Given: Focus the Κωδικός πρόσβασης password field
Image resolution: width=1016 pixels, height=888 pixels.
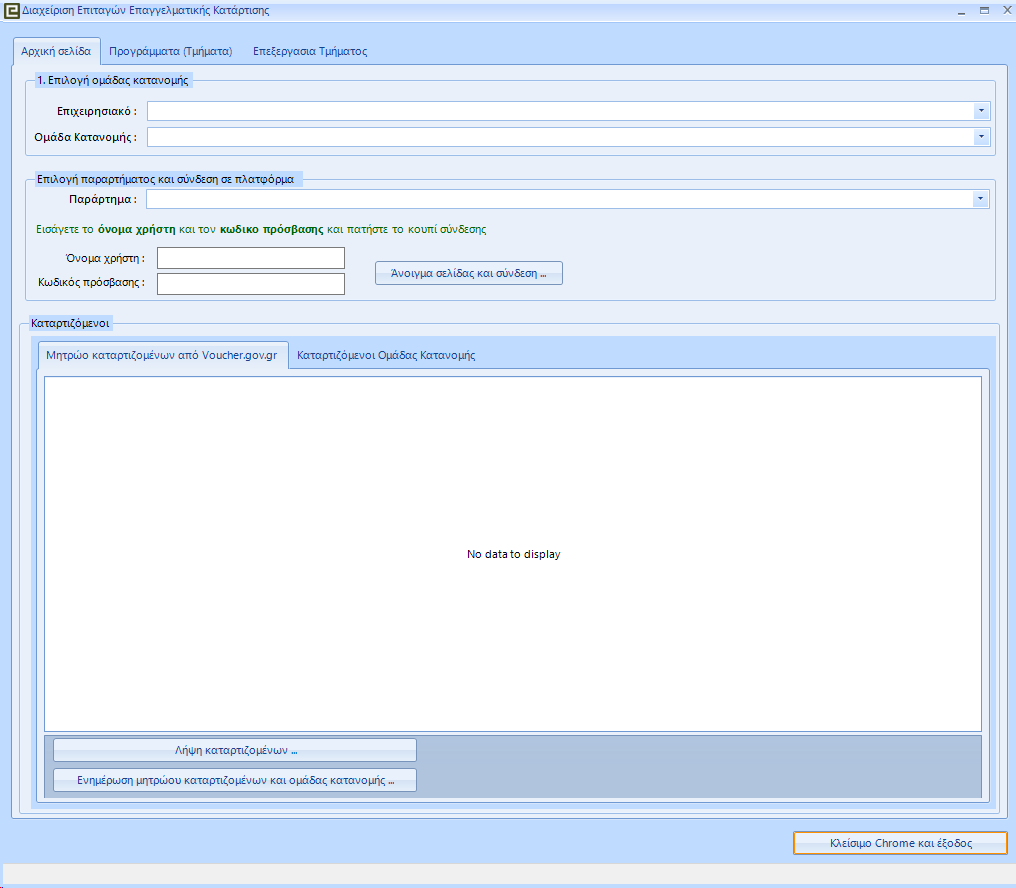Looking at the screenshot, I should tap(250, 284).
